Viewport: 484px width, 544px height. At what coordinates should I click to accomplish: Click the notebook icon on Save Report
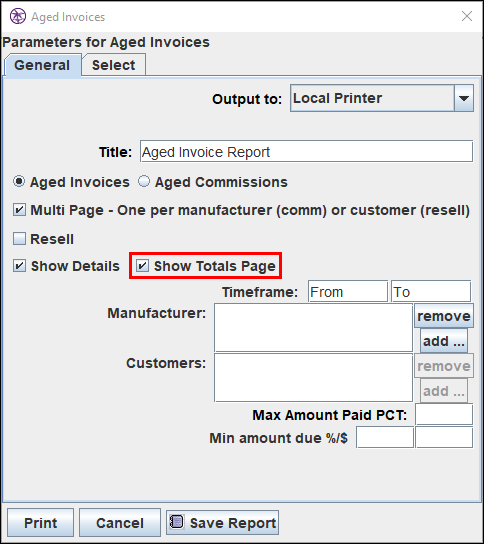click(177, 522)
